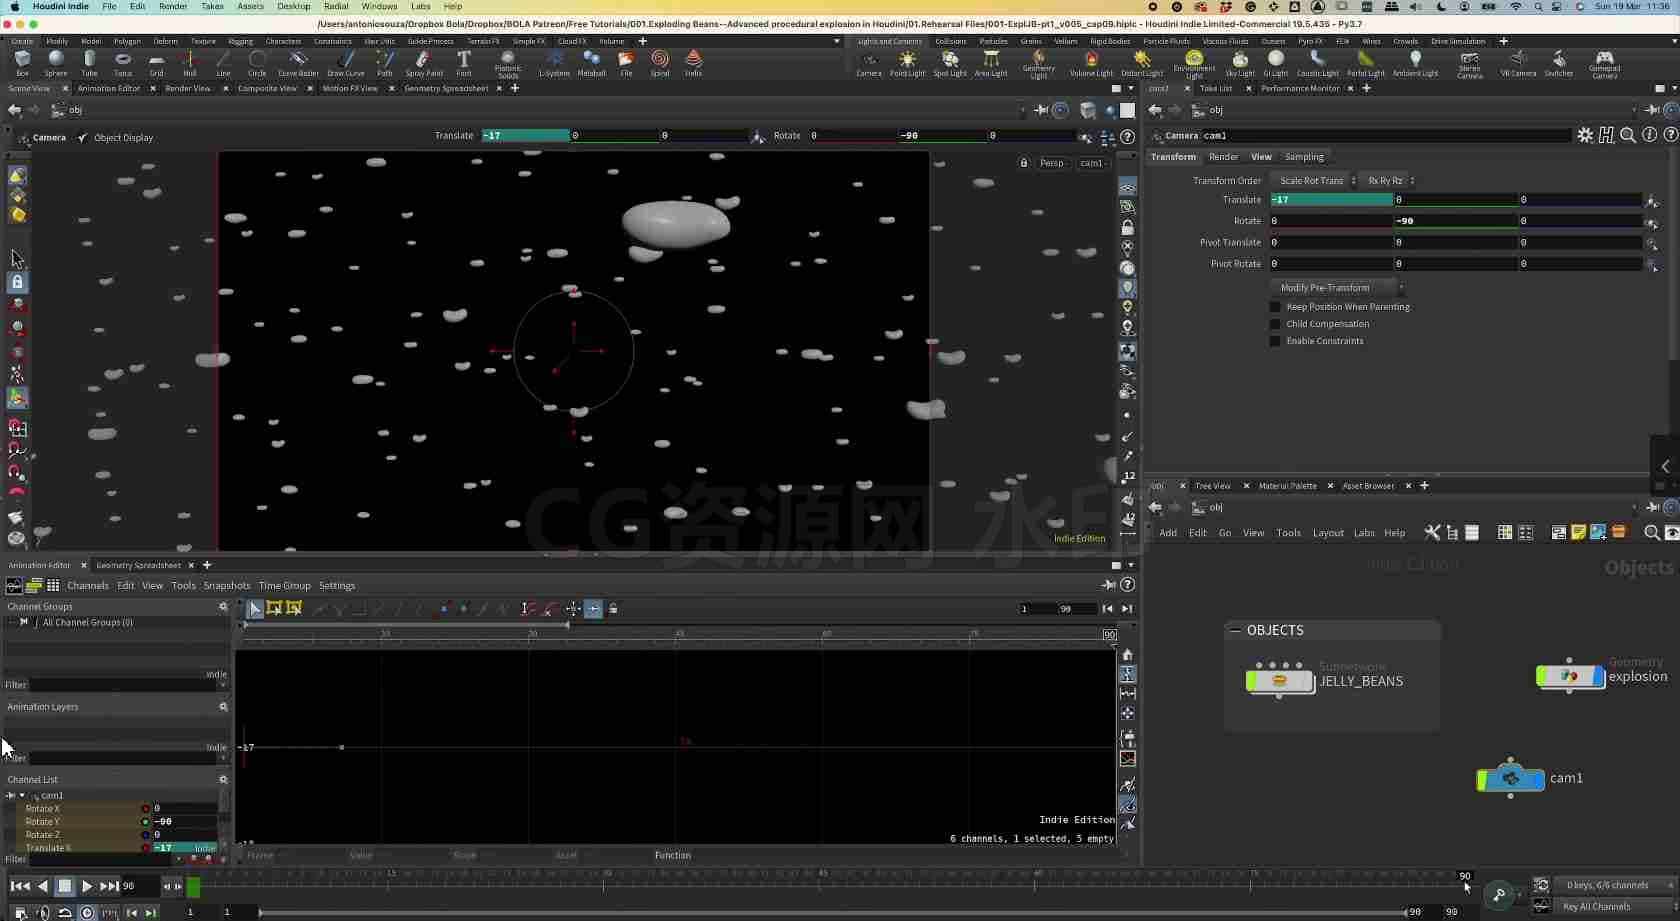Toggle Enable Constraints checkbox
1680x921 pixels.
click(1275, 341)
